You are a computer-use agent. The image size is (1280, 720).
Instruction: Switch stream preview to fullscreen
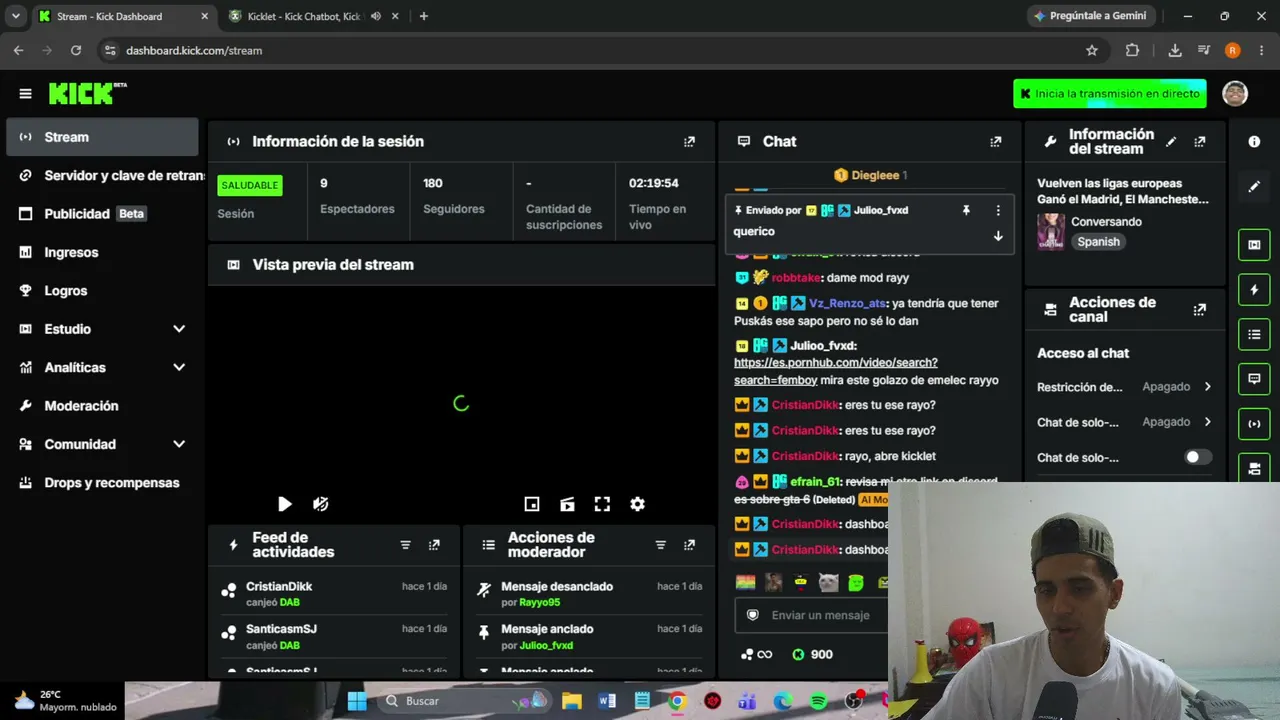pos(602,504)
